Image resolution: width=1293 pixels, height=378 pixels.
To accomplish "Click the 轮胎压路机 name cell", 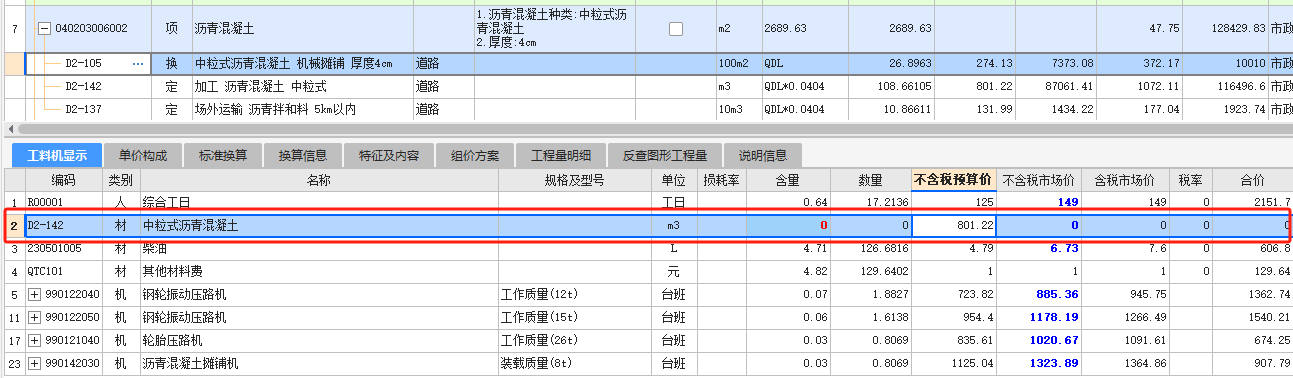I will [x=319, y=340].
